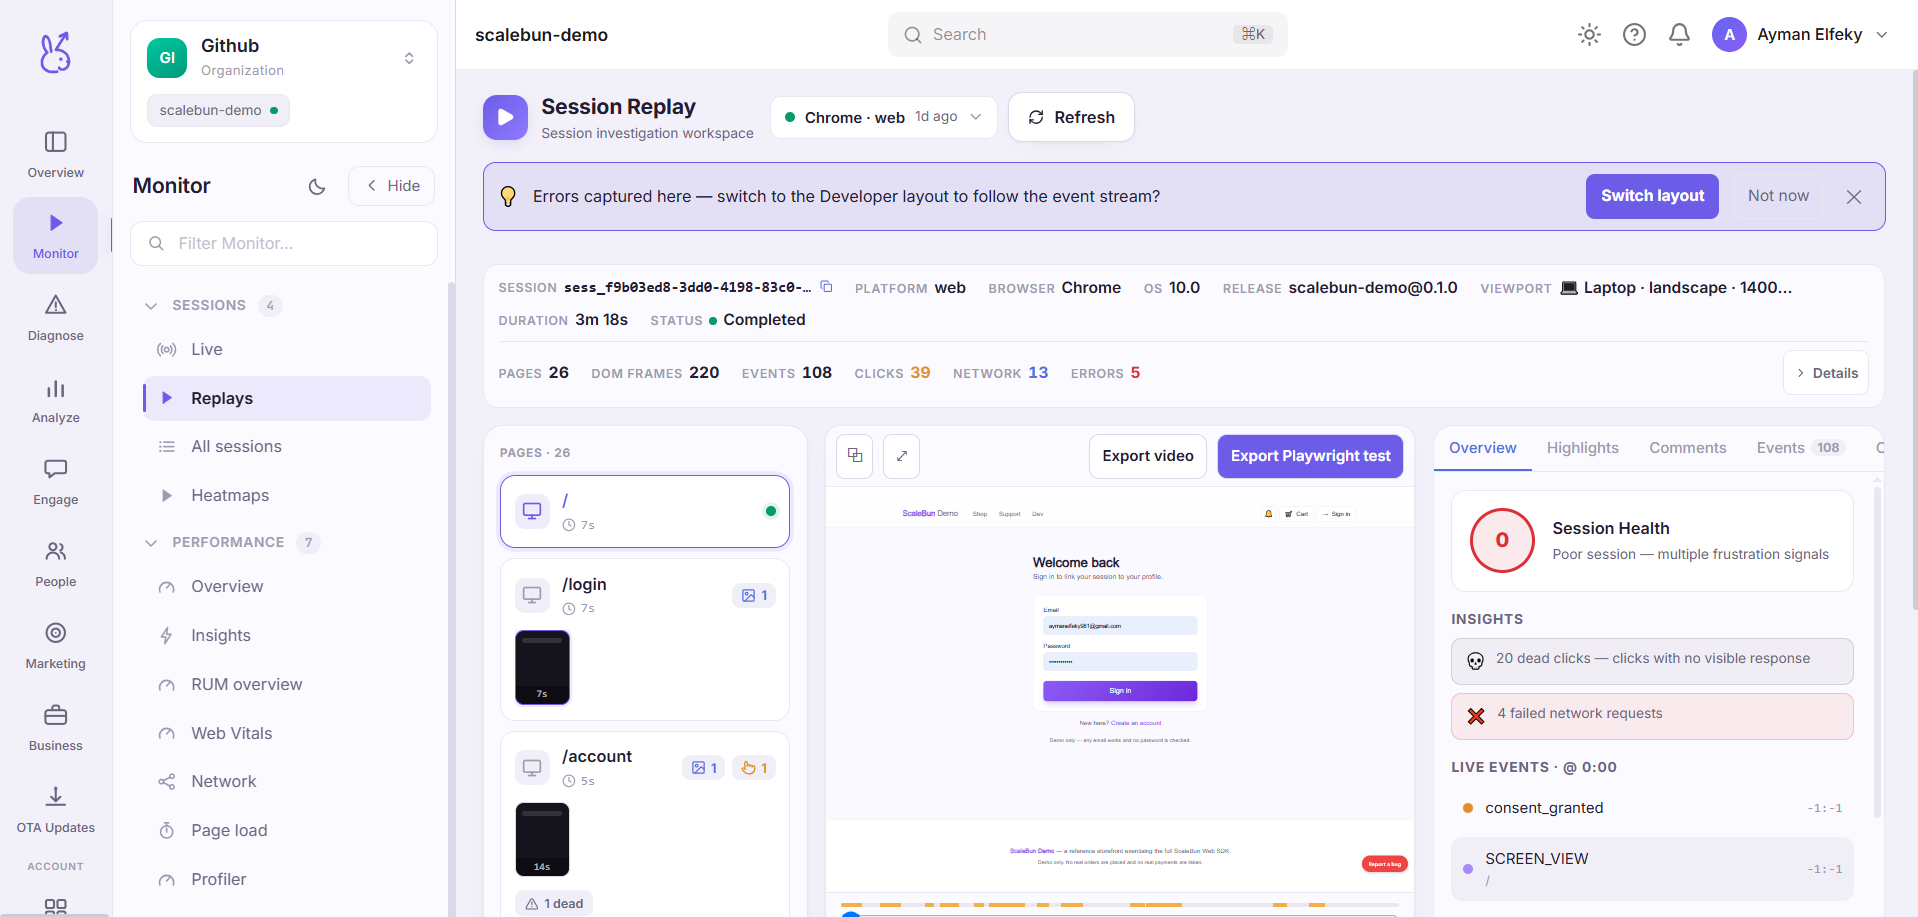Open the Chrome · web session dropdown
The height and width of the screenshot is (917, 1918).
pyautogui.click(x=884, y=117)
